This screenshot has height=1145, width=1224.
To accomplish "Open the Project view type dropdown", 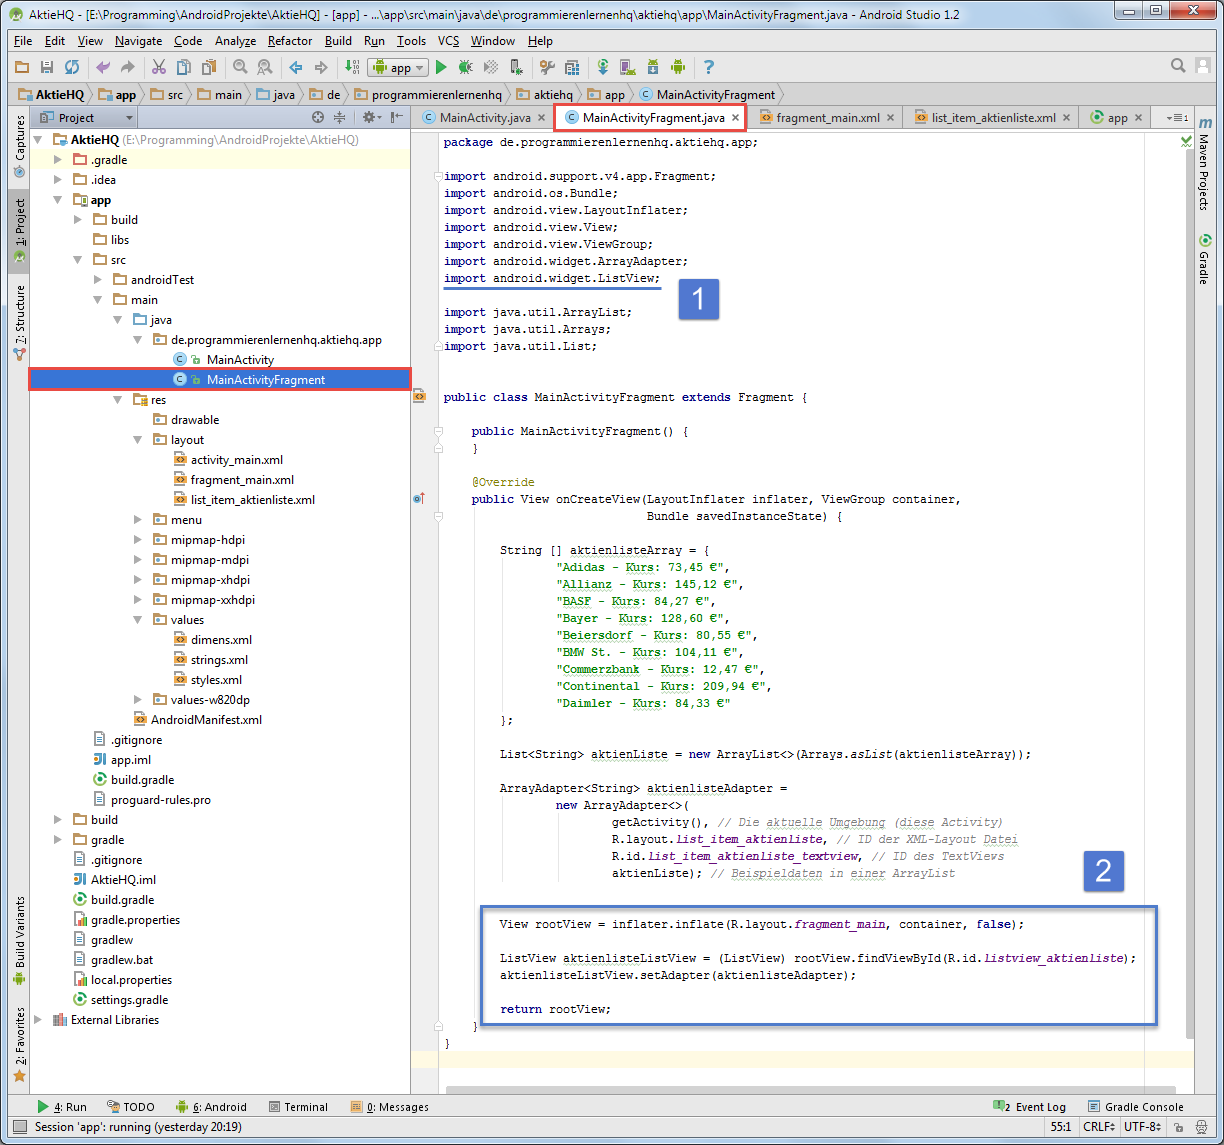I will click(82, 117).
